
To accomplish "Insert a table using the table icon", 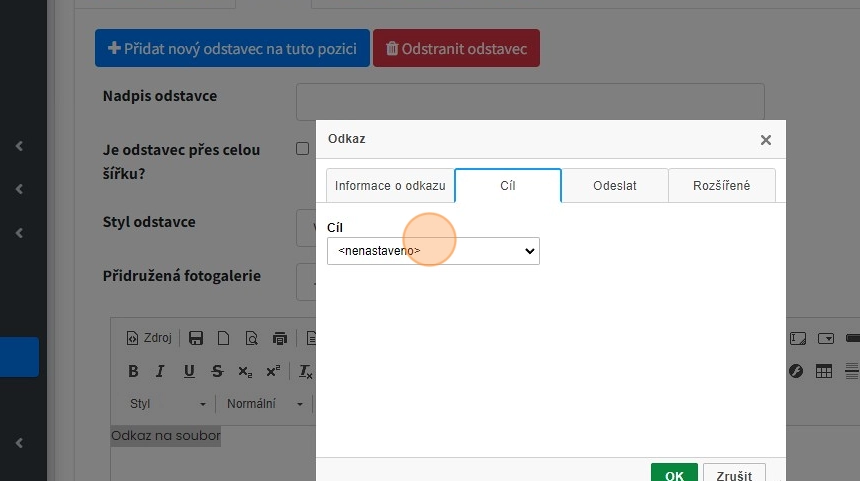I will point(824,371).
